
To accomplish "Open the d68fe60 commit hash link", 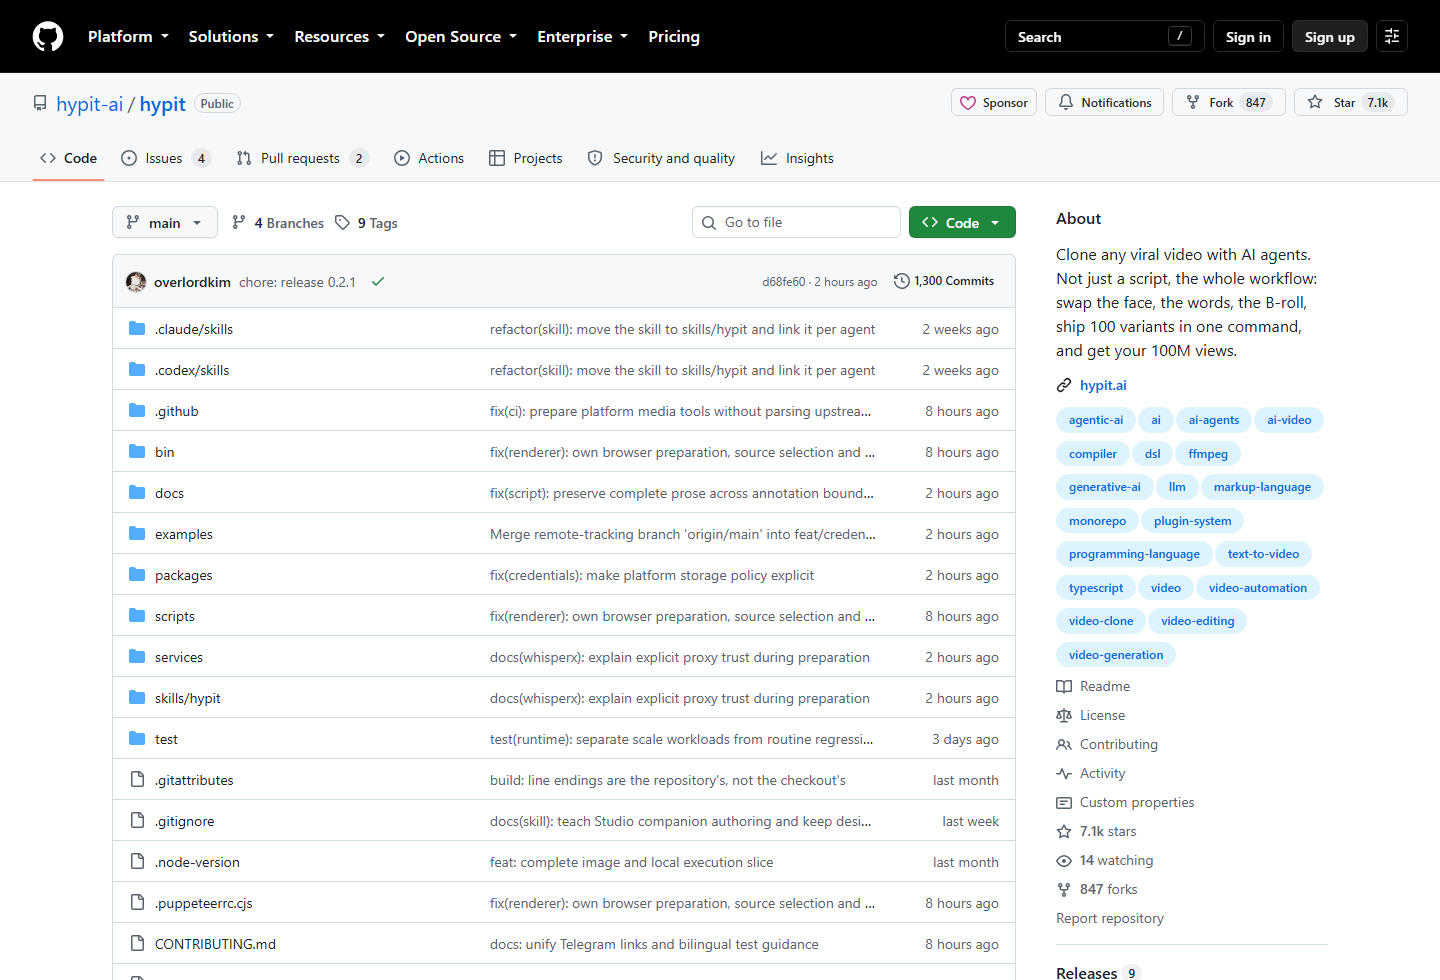I will tap(783, 282).
